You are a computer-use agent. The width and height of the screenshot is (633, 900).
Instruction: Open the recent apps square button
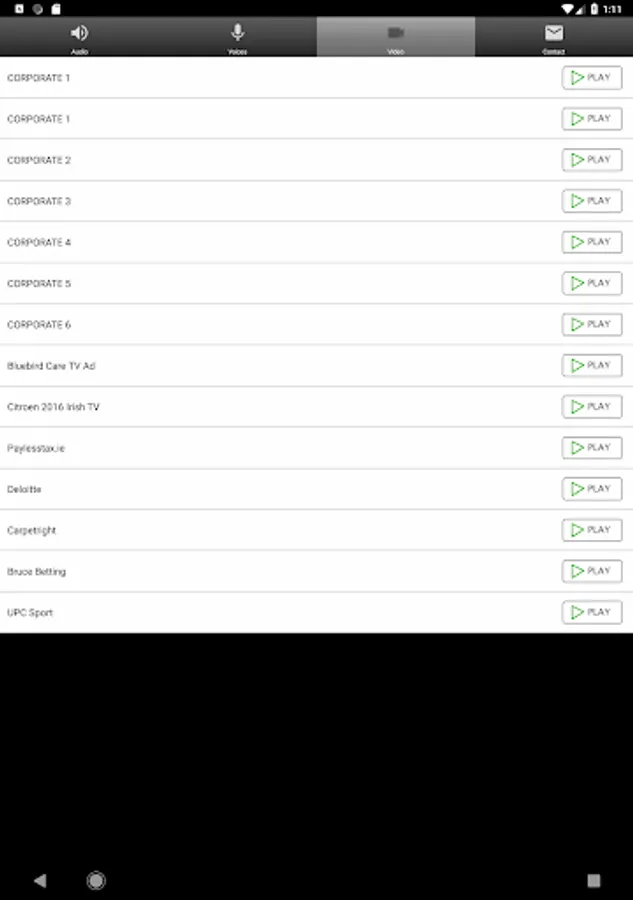pyautogui.click(x=594, y=880)
